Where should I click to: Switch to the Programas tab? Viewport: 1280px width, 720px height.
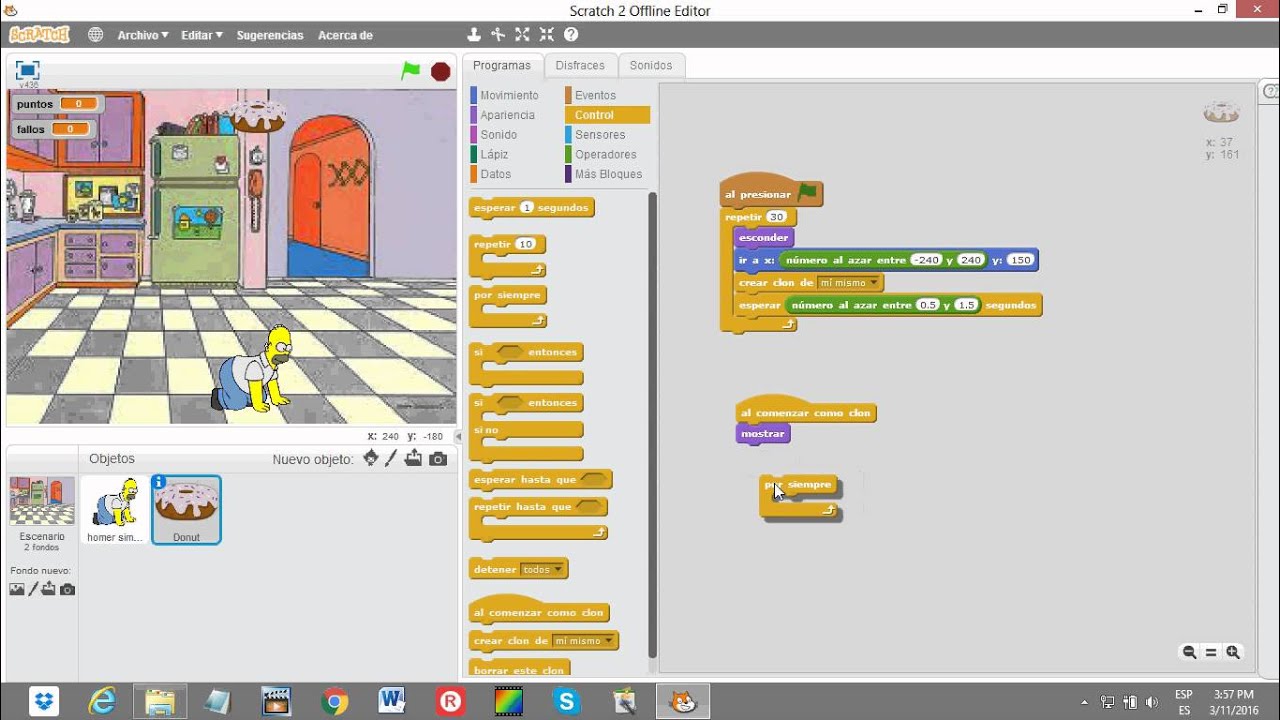(502, 66)
